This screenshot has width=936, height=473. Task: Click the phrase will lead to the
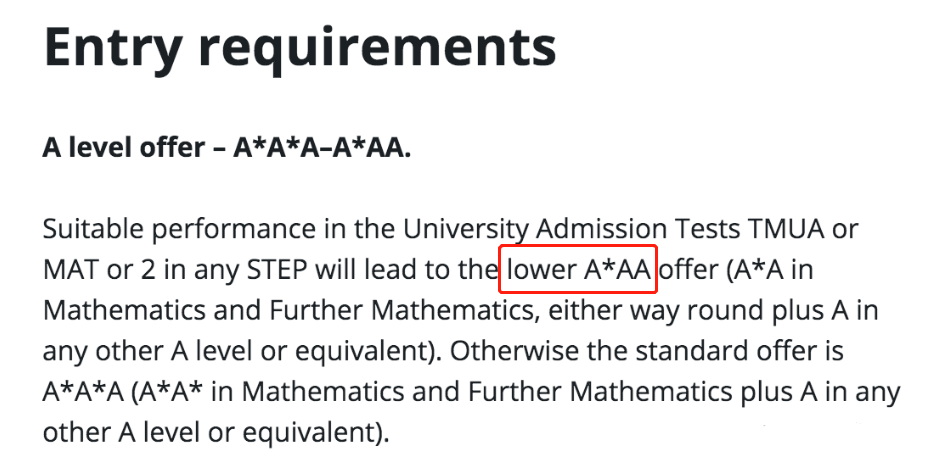pos(407,269)
